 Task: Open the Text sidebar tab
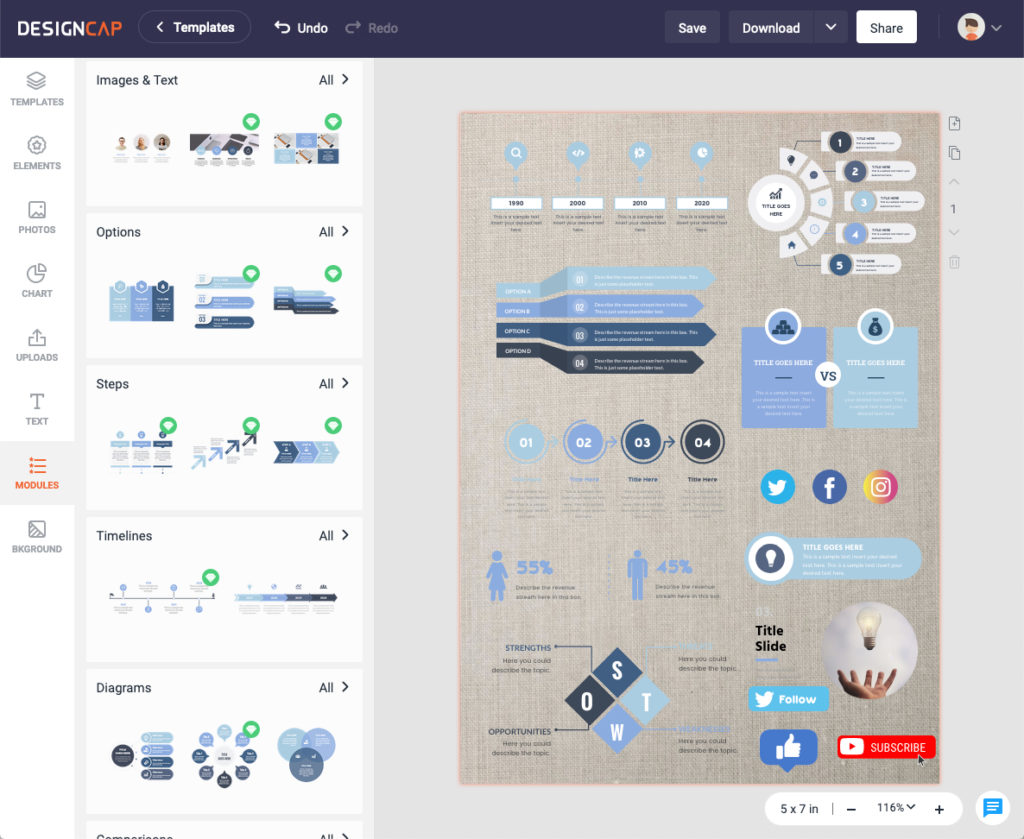37,409
